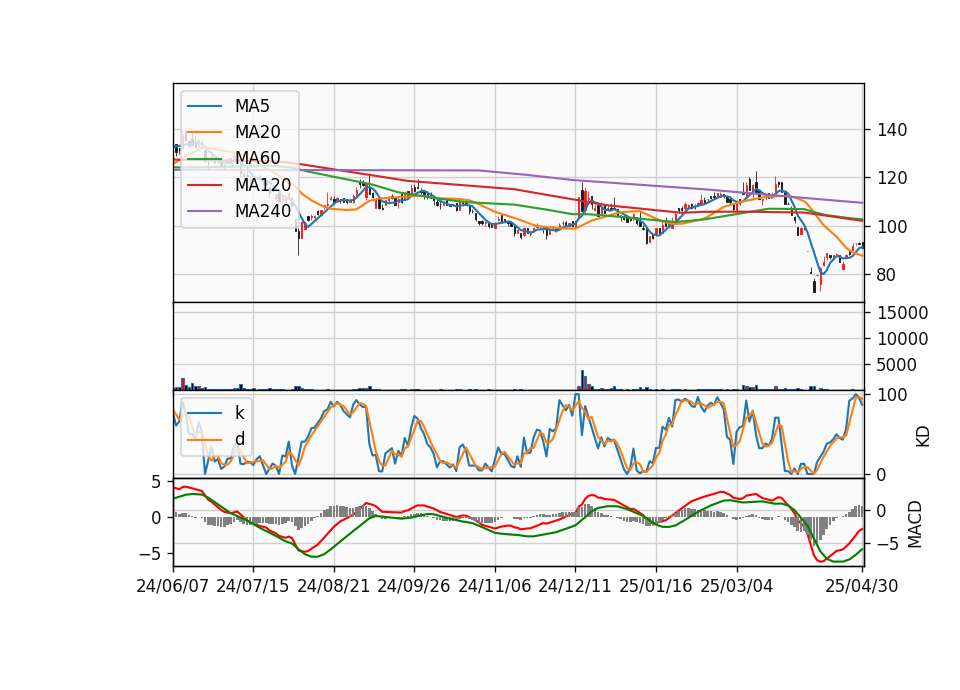960x690 pixels.
Task: Click the orange MA20 legend line sample
Action: 204,132
